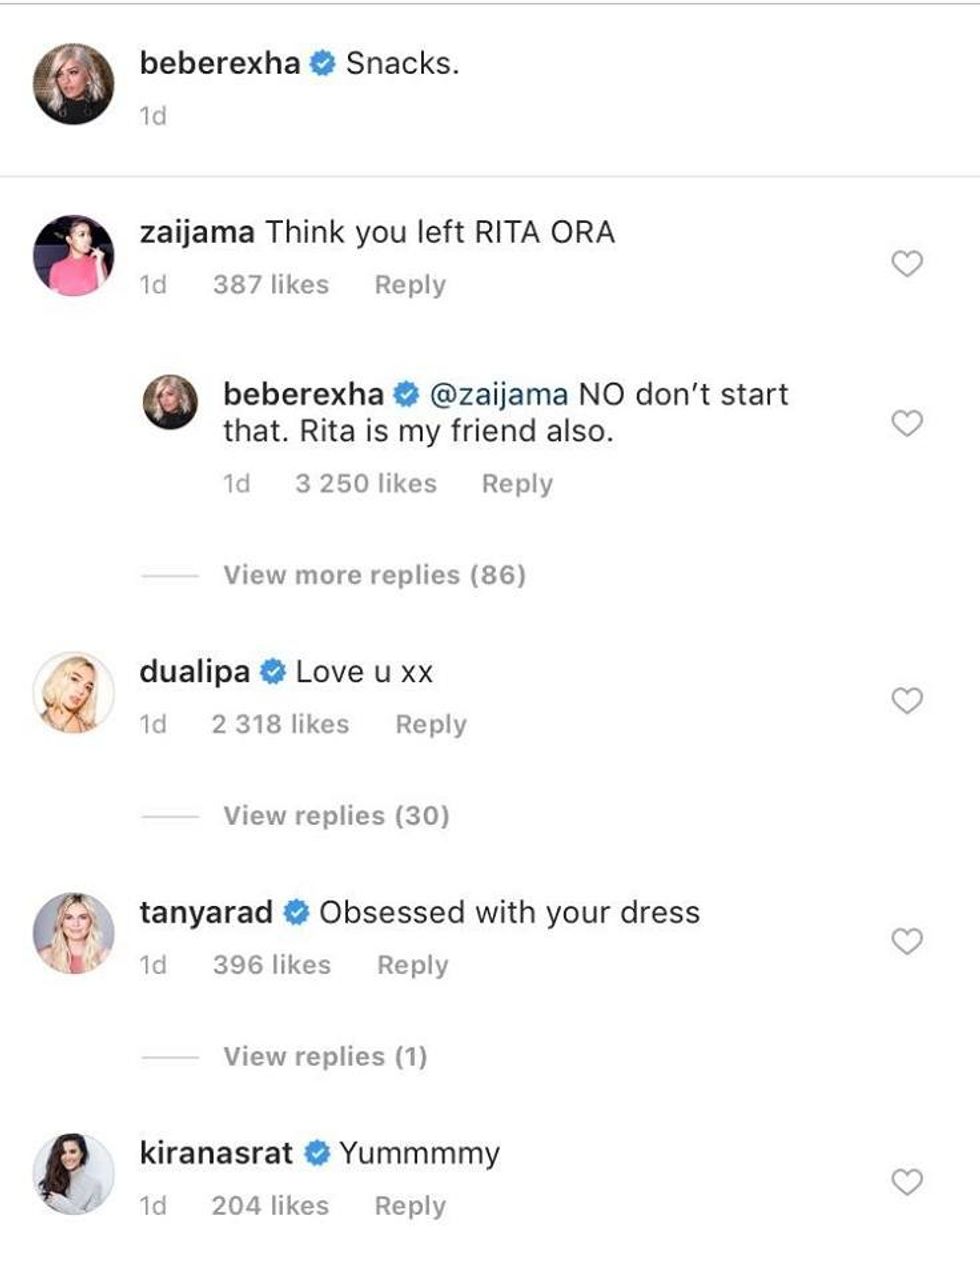Screen dimensions: 980x1278
Task: Expand the 86 more replies under beberexha
Action: click(x=375, y=573)
